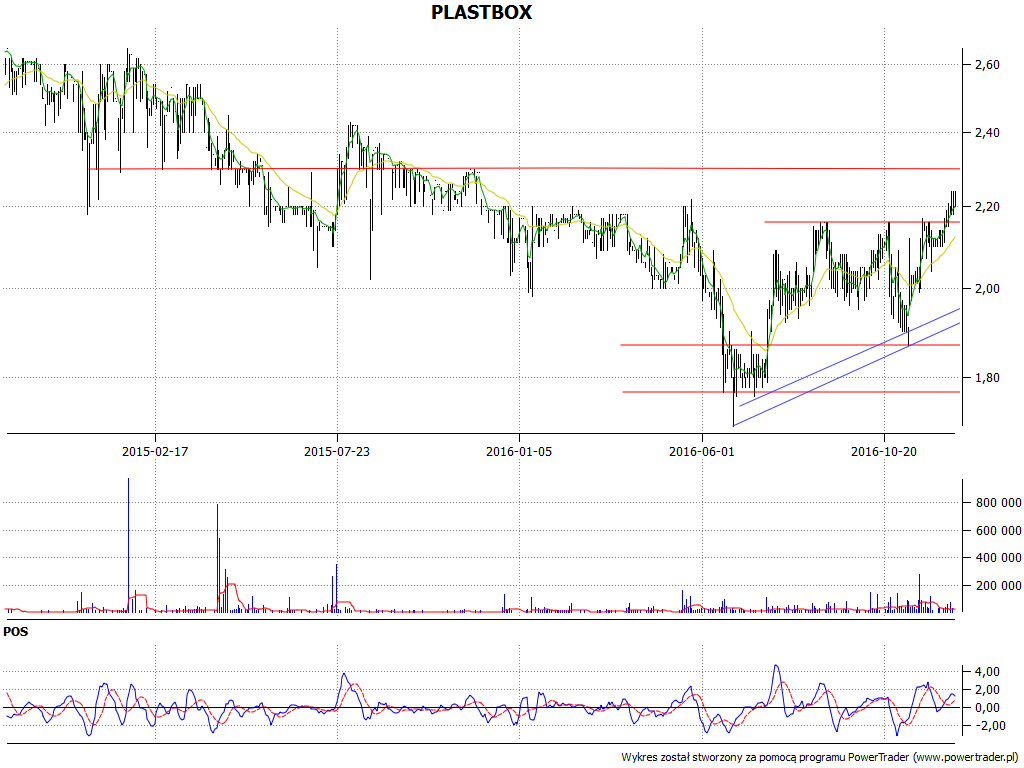Click the POS indicator label
The width and height of the screenshot is (1024, 768).
[x=16, y=632]
